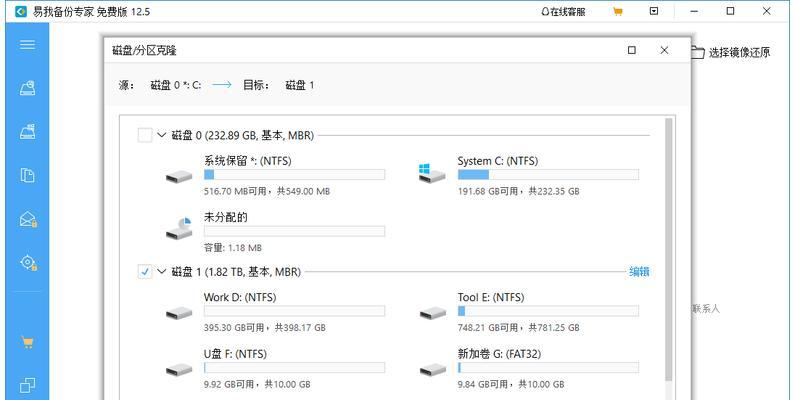Click 选择镜像还原 button
The width and height of the screenshot is (795, 400).
click(731, 52)
